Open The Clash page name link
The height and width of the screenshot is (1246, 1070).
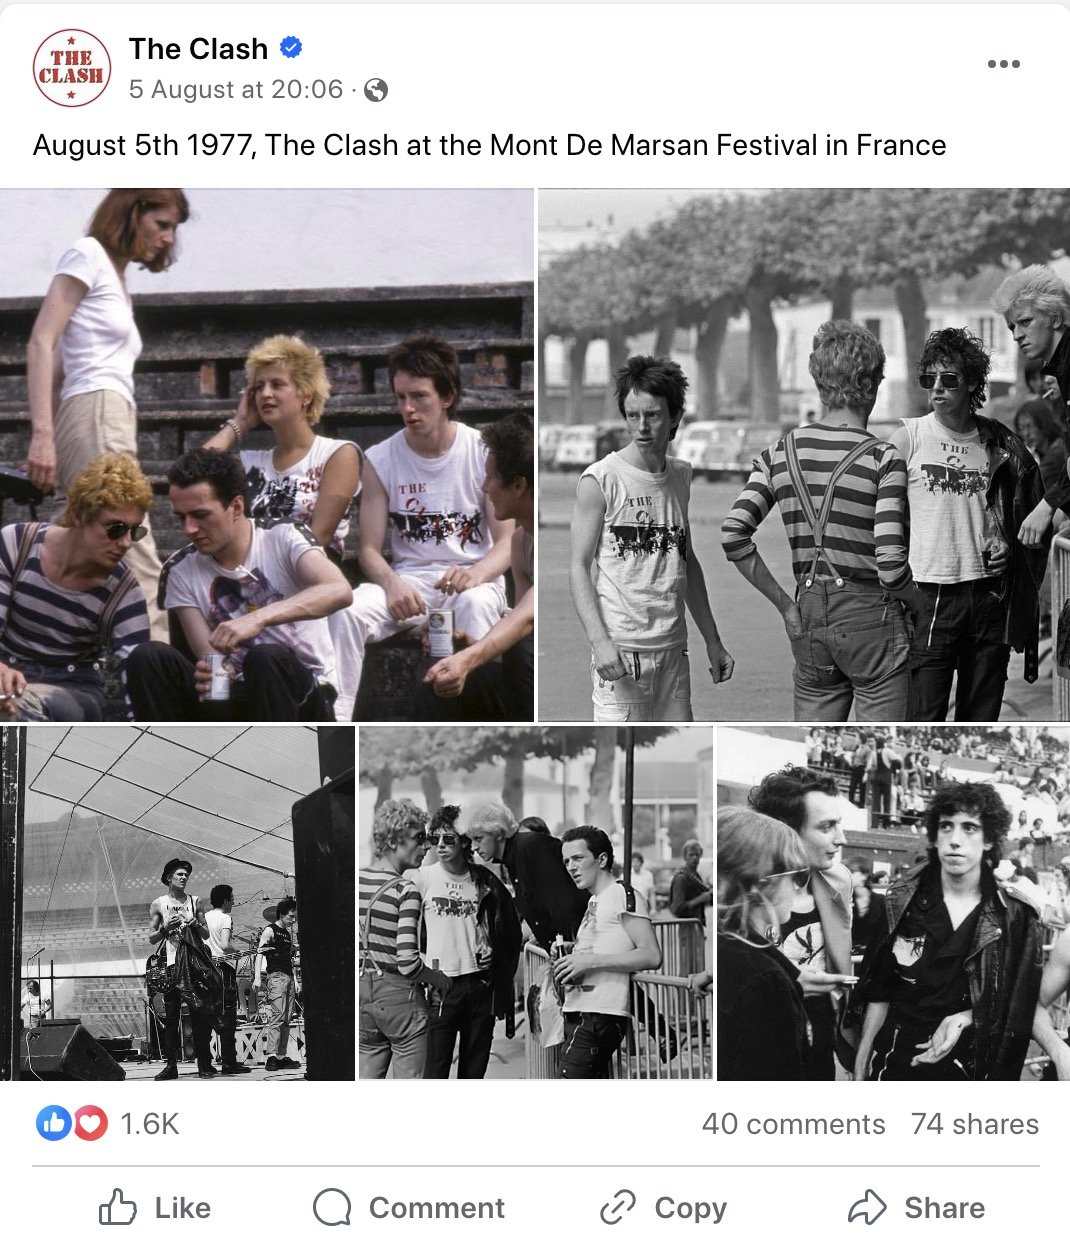click(198, 48)
